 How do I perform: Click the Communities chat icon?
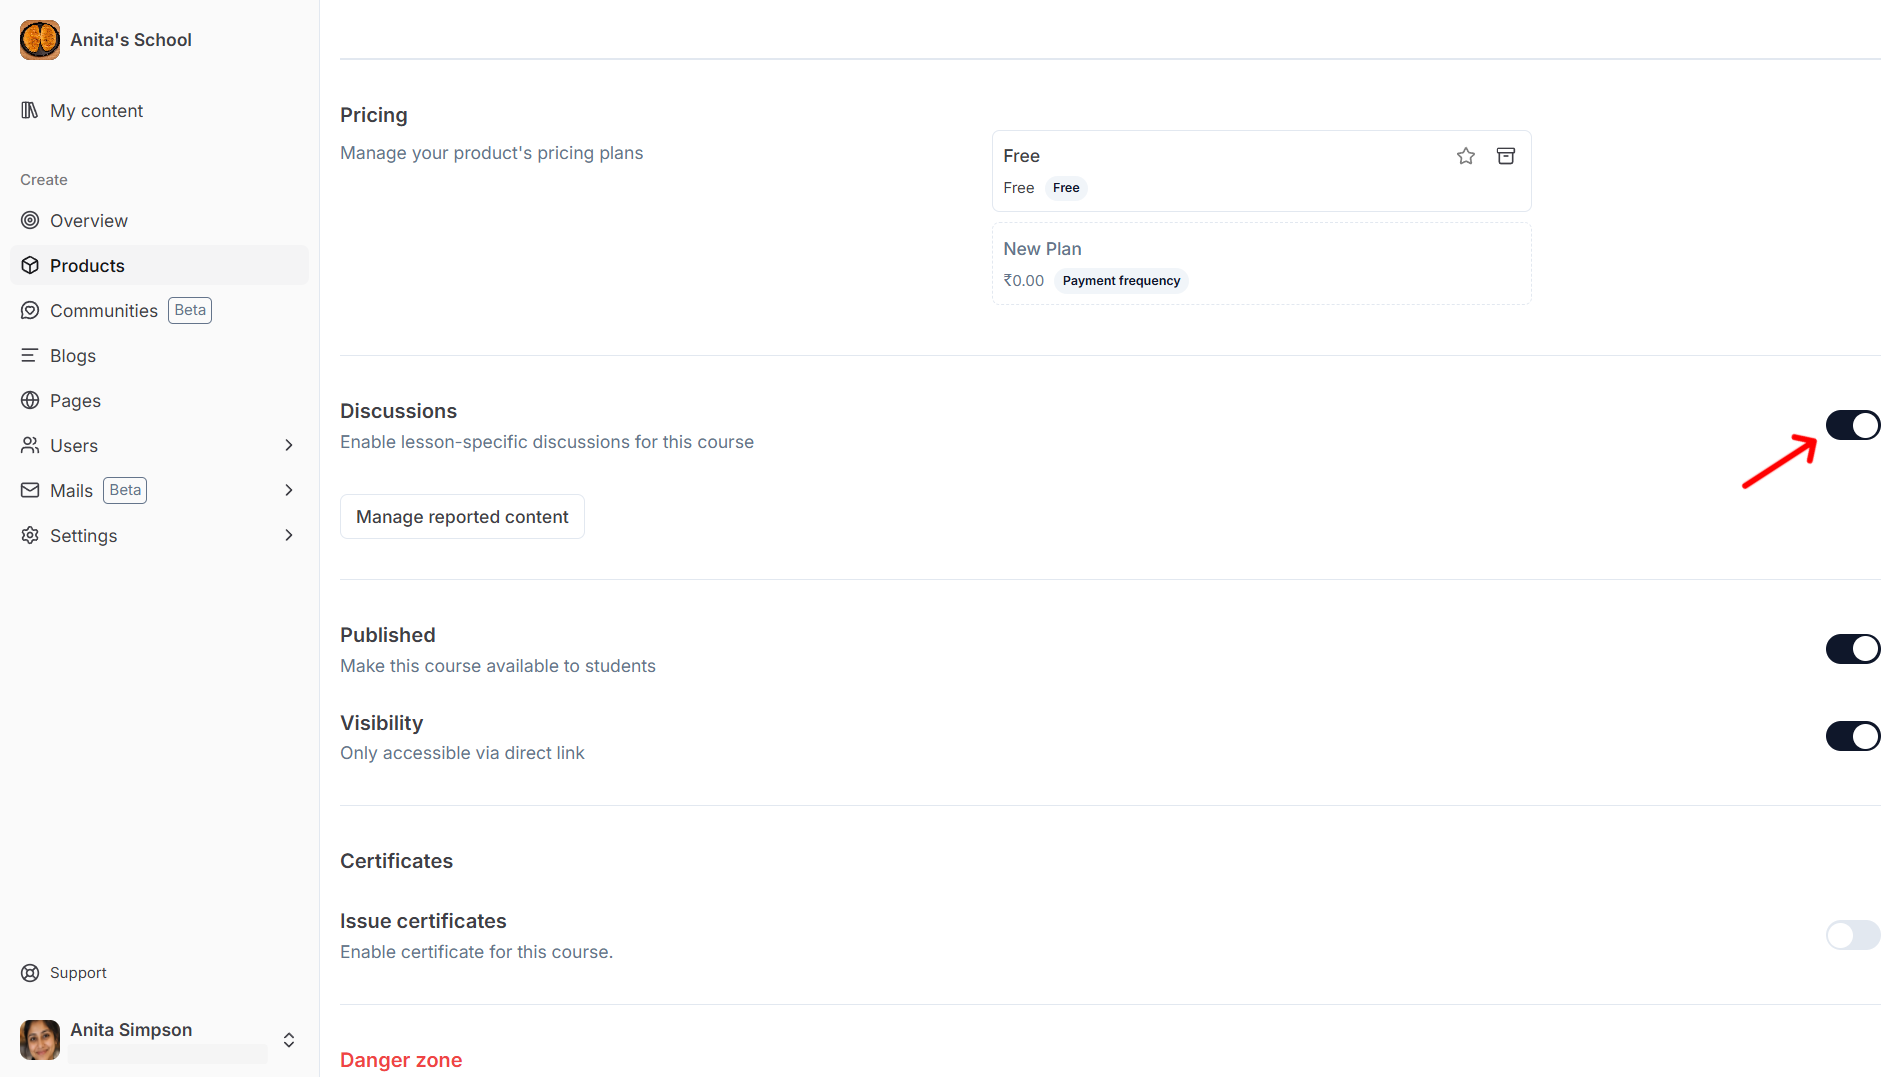pos(30,310)
